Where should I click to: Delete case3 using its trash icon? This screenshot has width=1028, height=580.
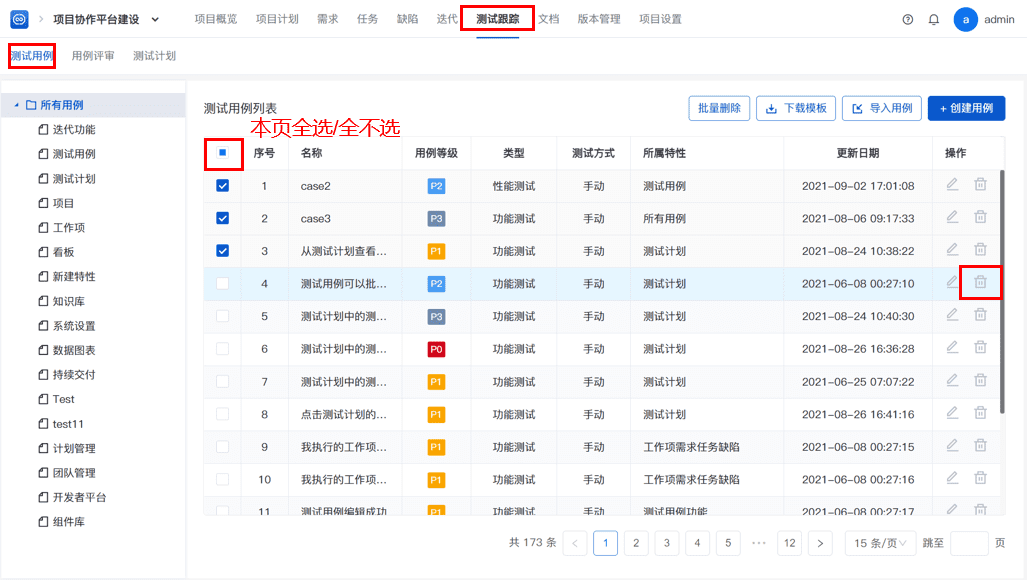click(x=980, y=217)
